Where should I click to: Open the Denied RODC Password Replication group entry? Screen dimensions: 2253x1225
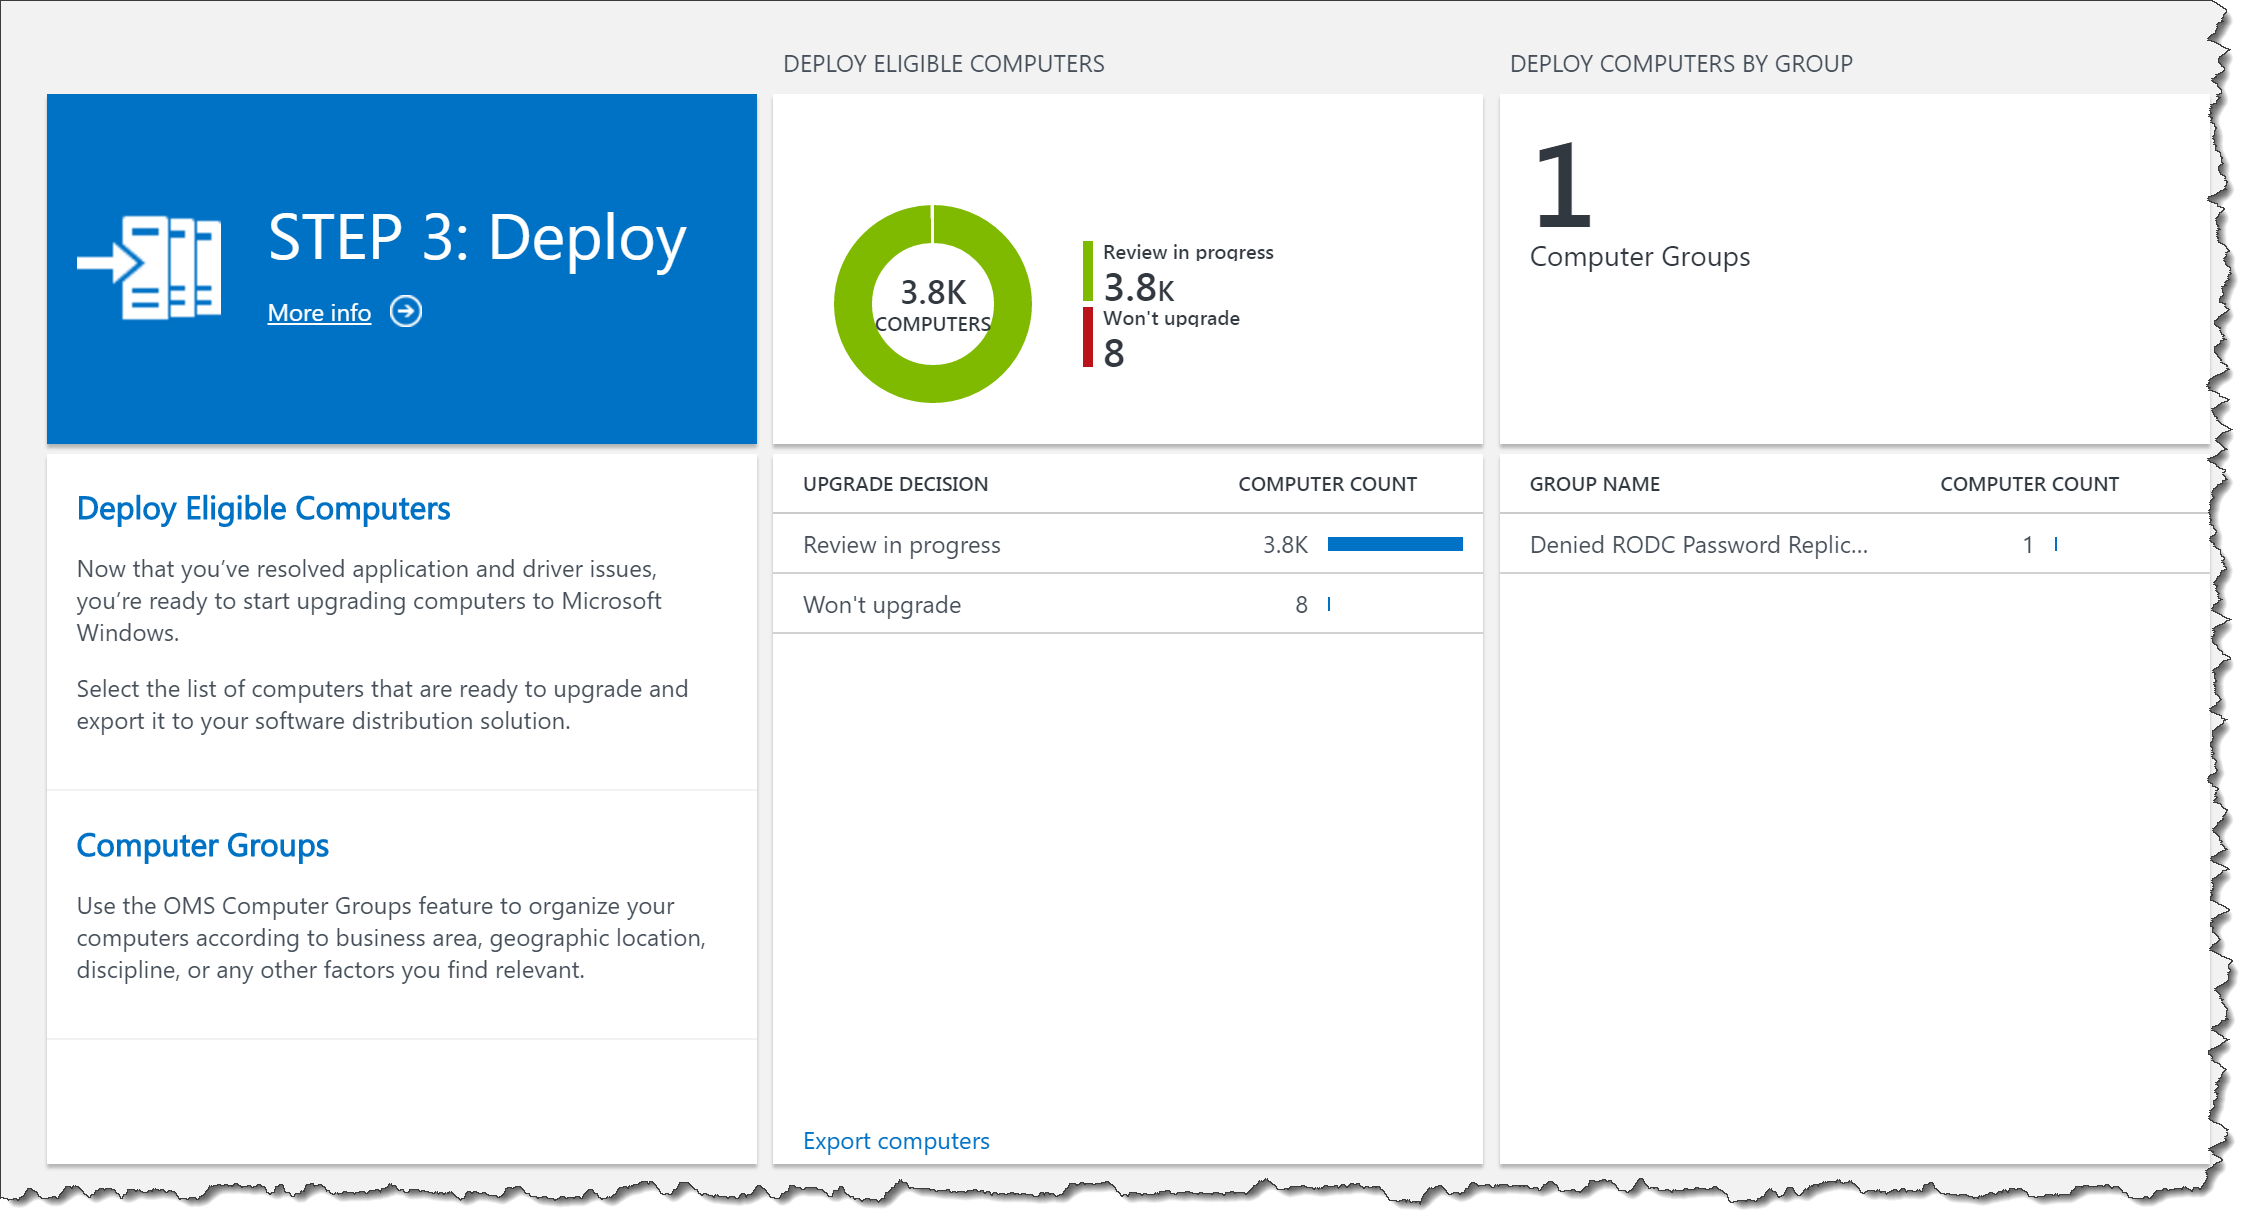coord(1698,544)
